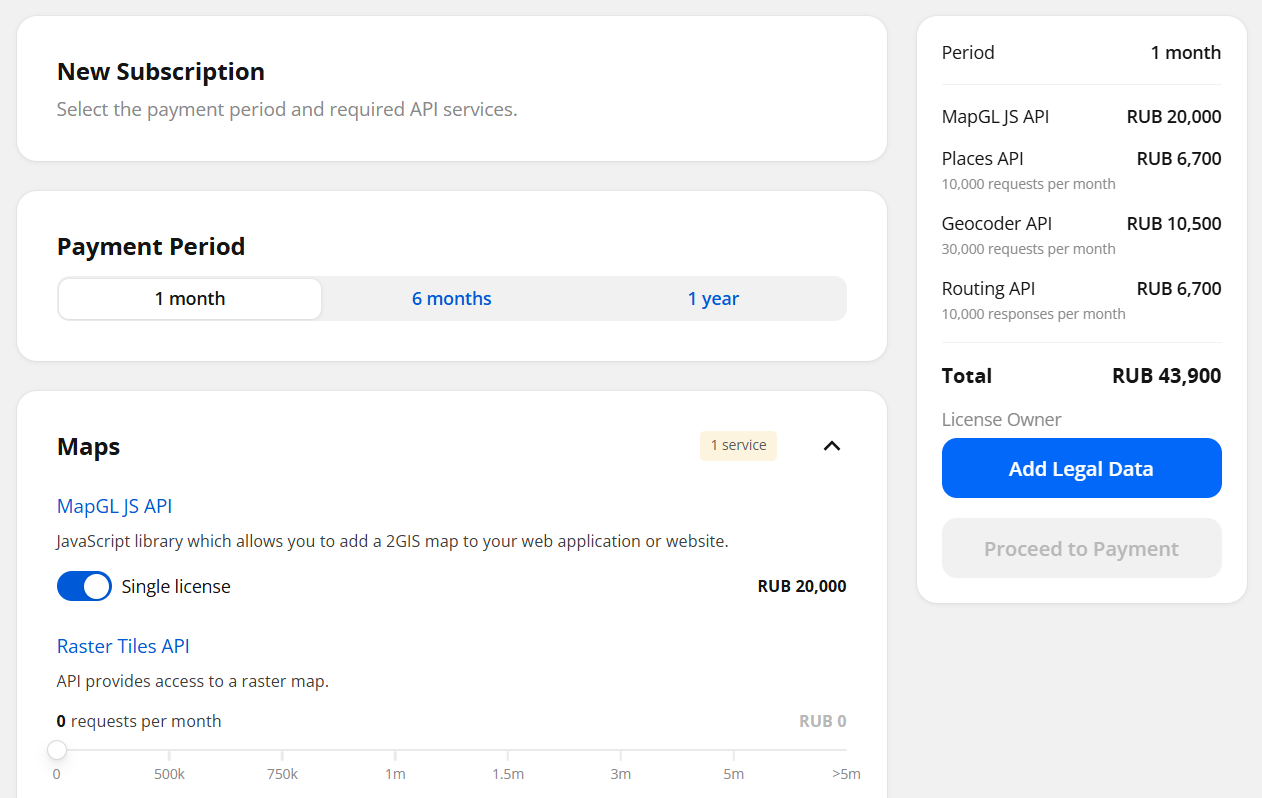Image resolution: width=1262 pixels, height=798 pixels.
Task: Choose the 1 year payment period
Action: (x=713, y=299)
